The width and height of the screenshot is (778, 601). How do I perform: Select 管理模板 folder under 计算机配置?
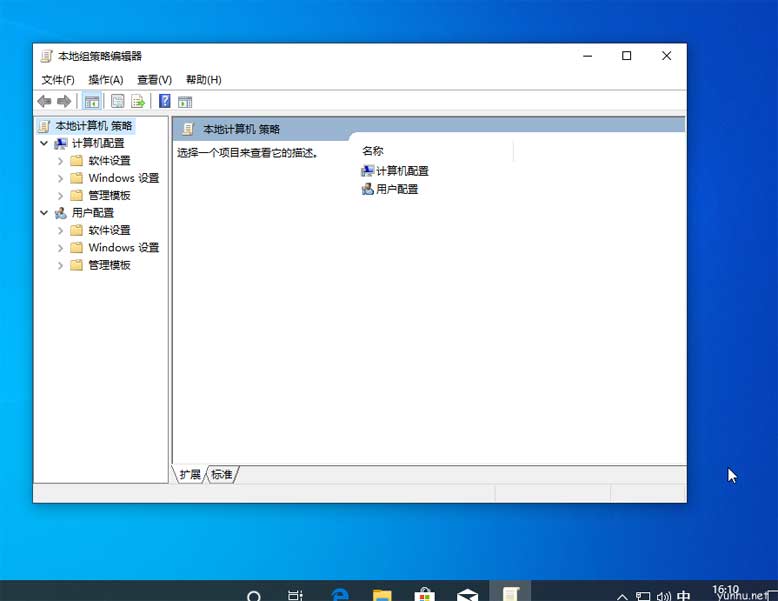pos(110,196)
